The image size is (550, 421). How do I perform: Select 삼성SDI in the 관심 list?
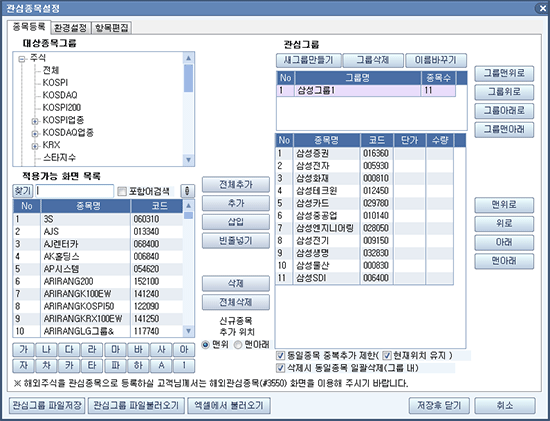coord(364,278)
